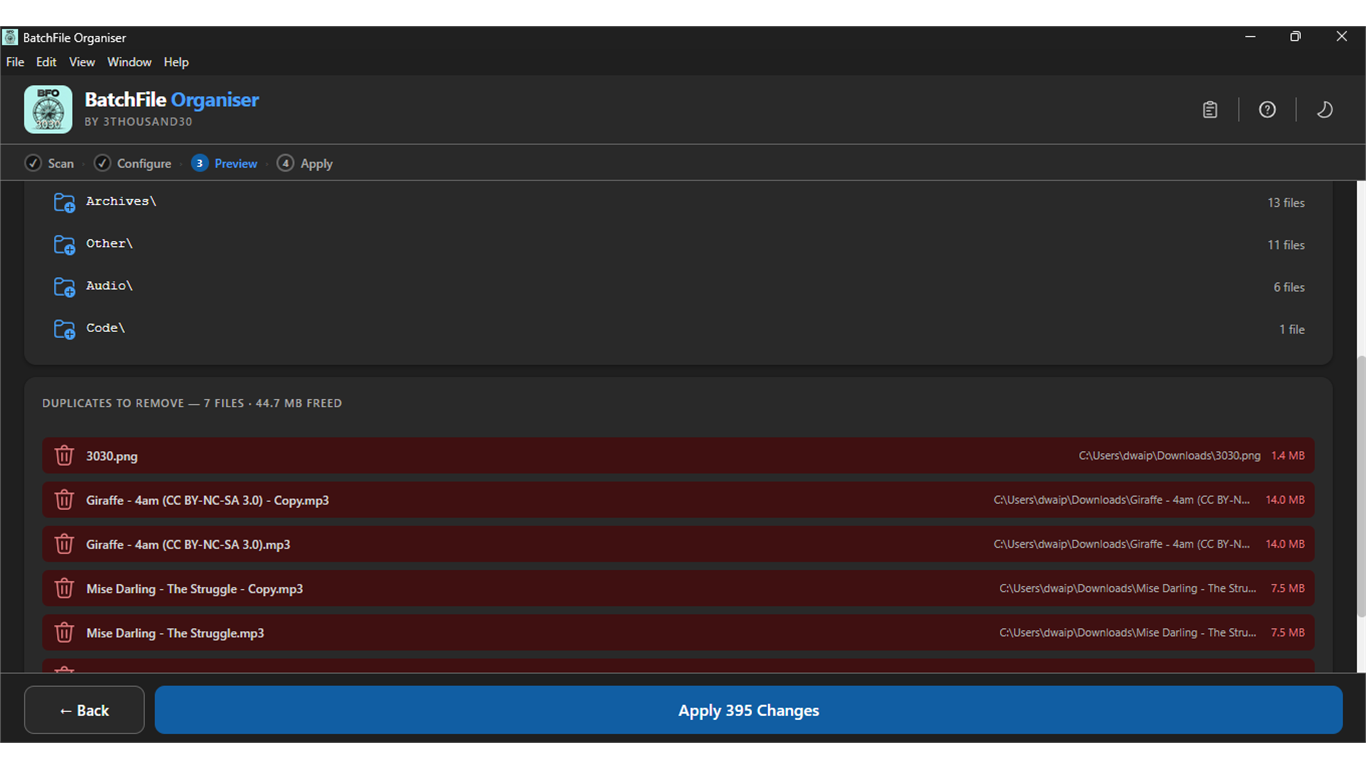Click the BY 3THOUSAND30 subtitle
Viewport: 1366px width, 768px height.
click(x=138, y=122)
